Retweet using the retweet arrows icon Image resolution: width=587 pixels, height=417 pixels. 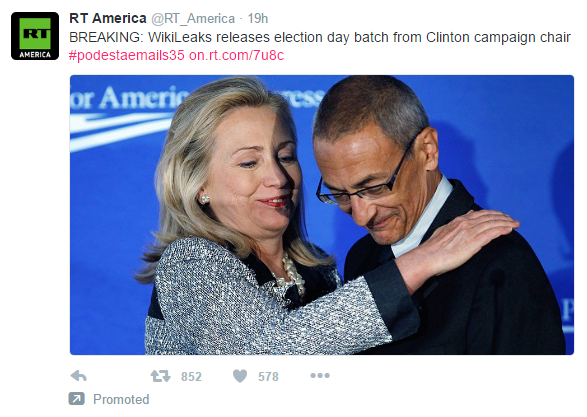tap(161, 376)
